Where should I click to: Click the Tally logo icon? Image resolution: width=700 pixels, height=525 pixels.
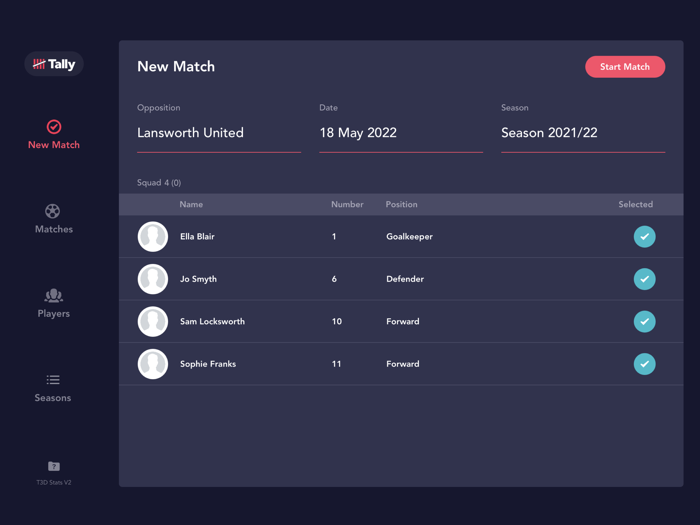54,64
